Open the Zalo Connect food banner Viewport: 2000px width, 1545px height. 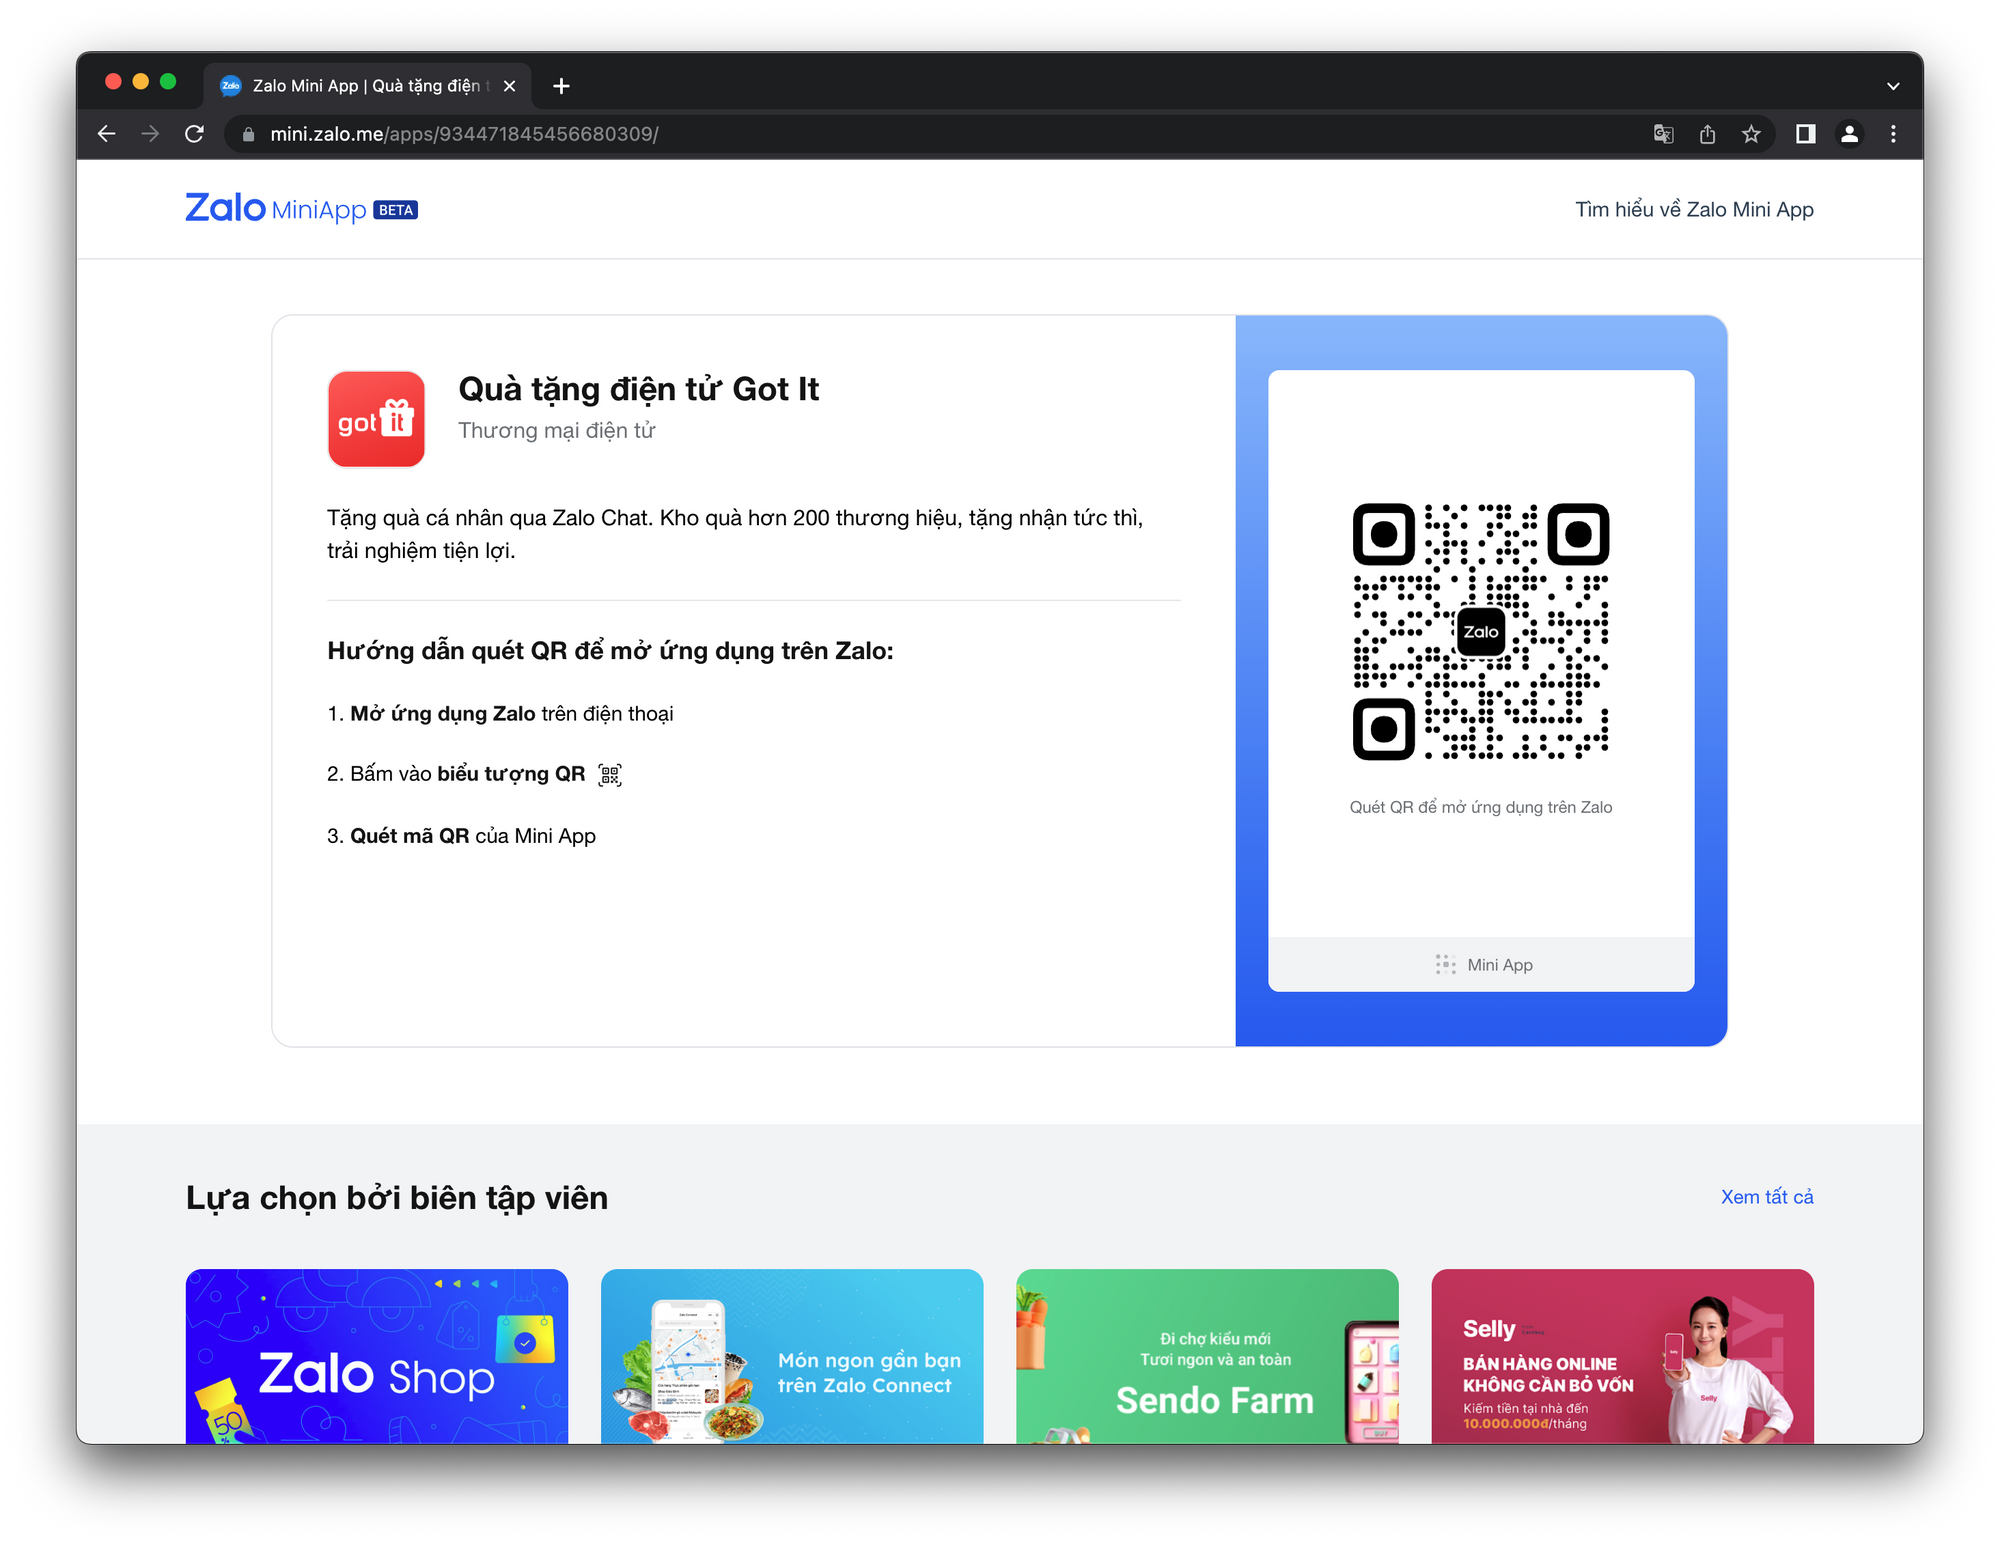pos(792,1356)
